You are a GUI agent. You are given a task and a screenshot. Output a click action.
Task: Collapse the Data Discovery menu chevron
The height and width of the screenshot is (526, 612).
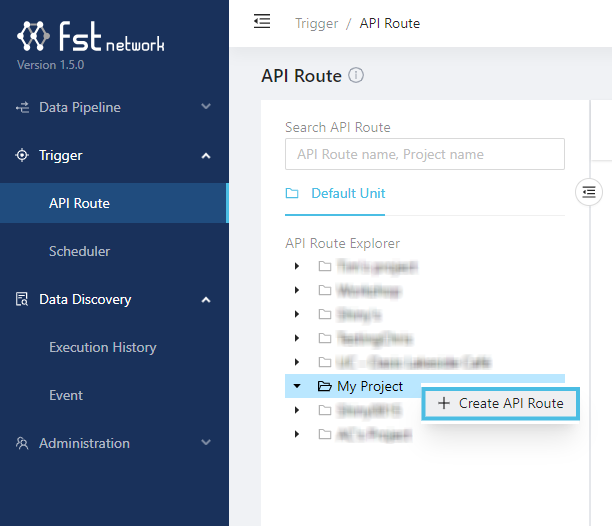206,299
